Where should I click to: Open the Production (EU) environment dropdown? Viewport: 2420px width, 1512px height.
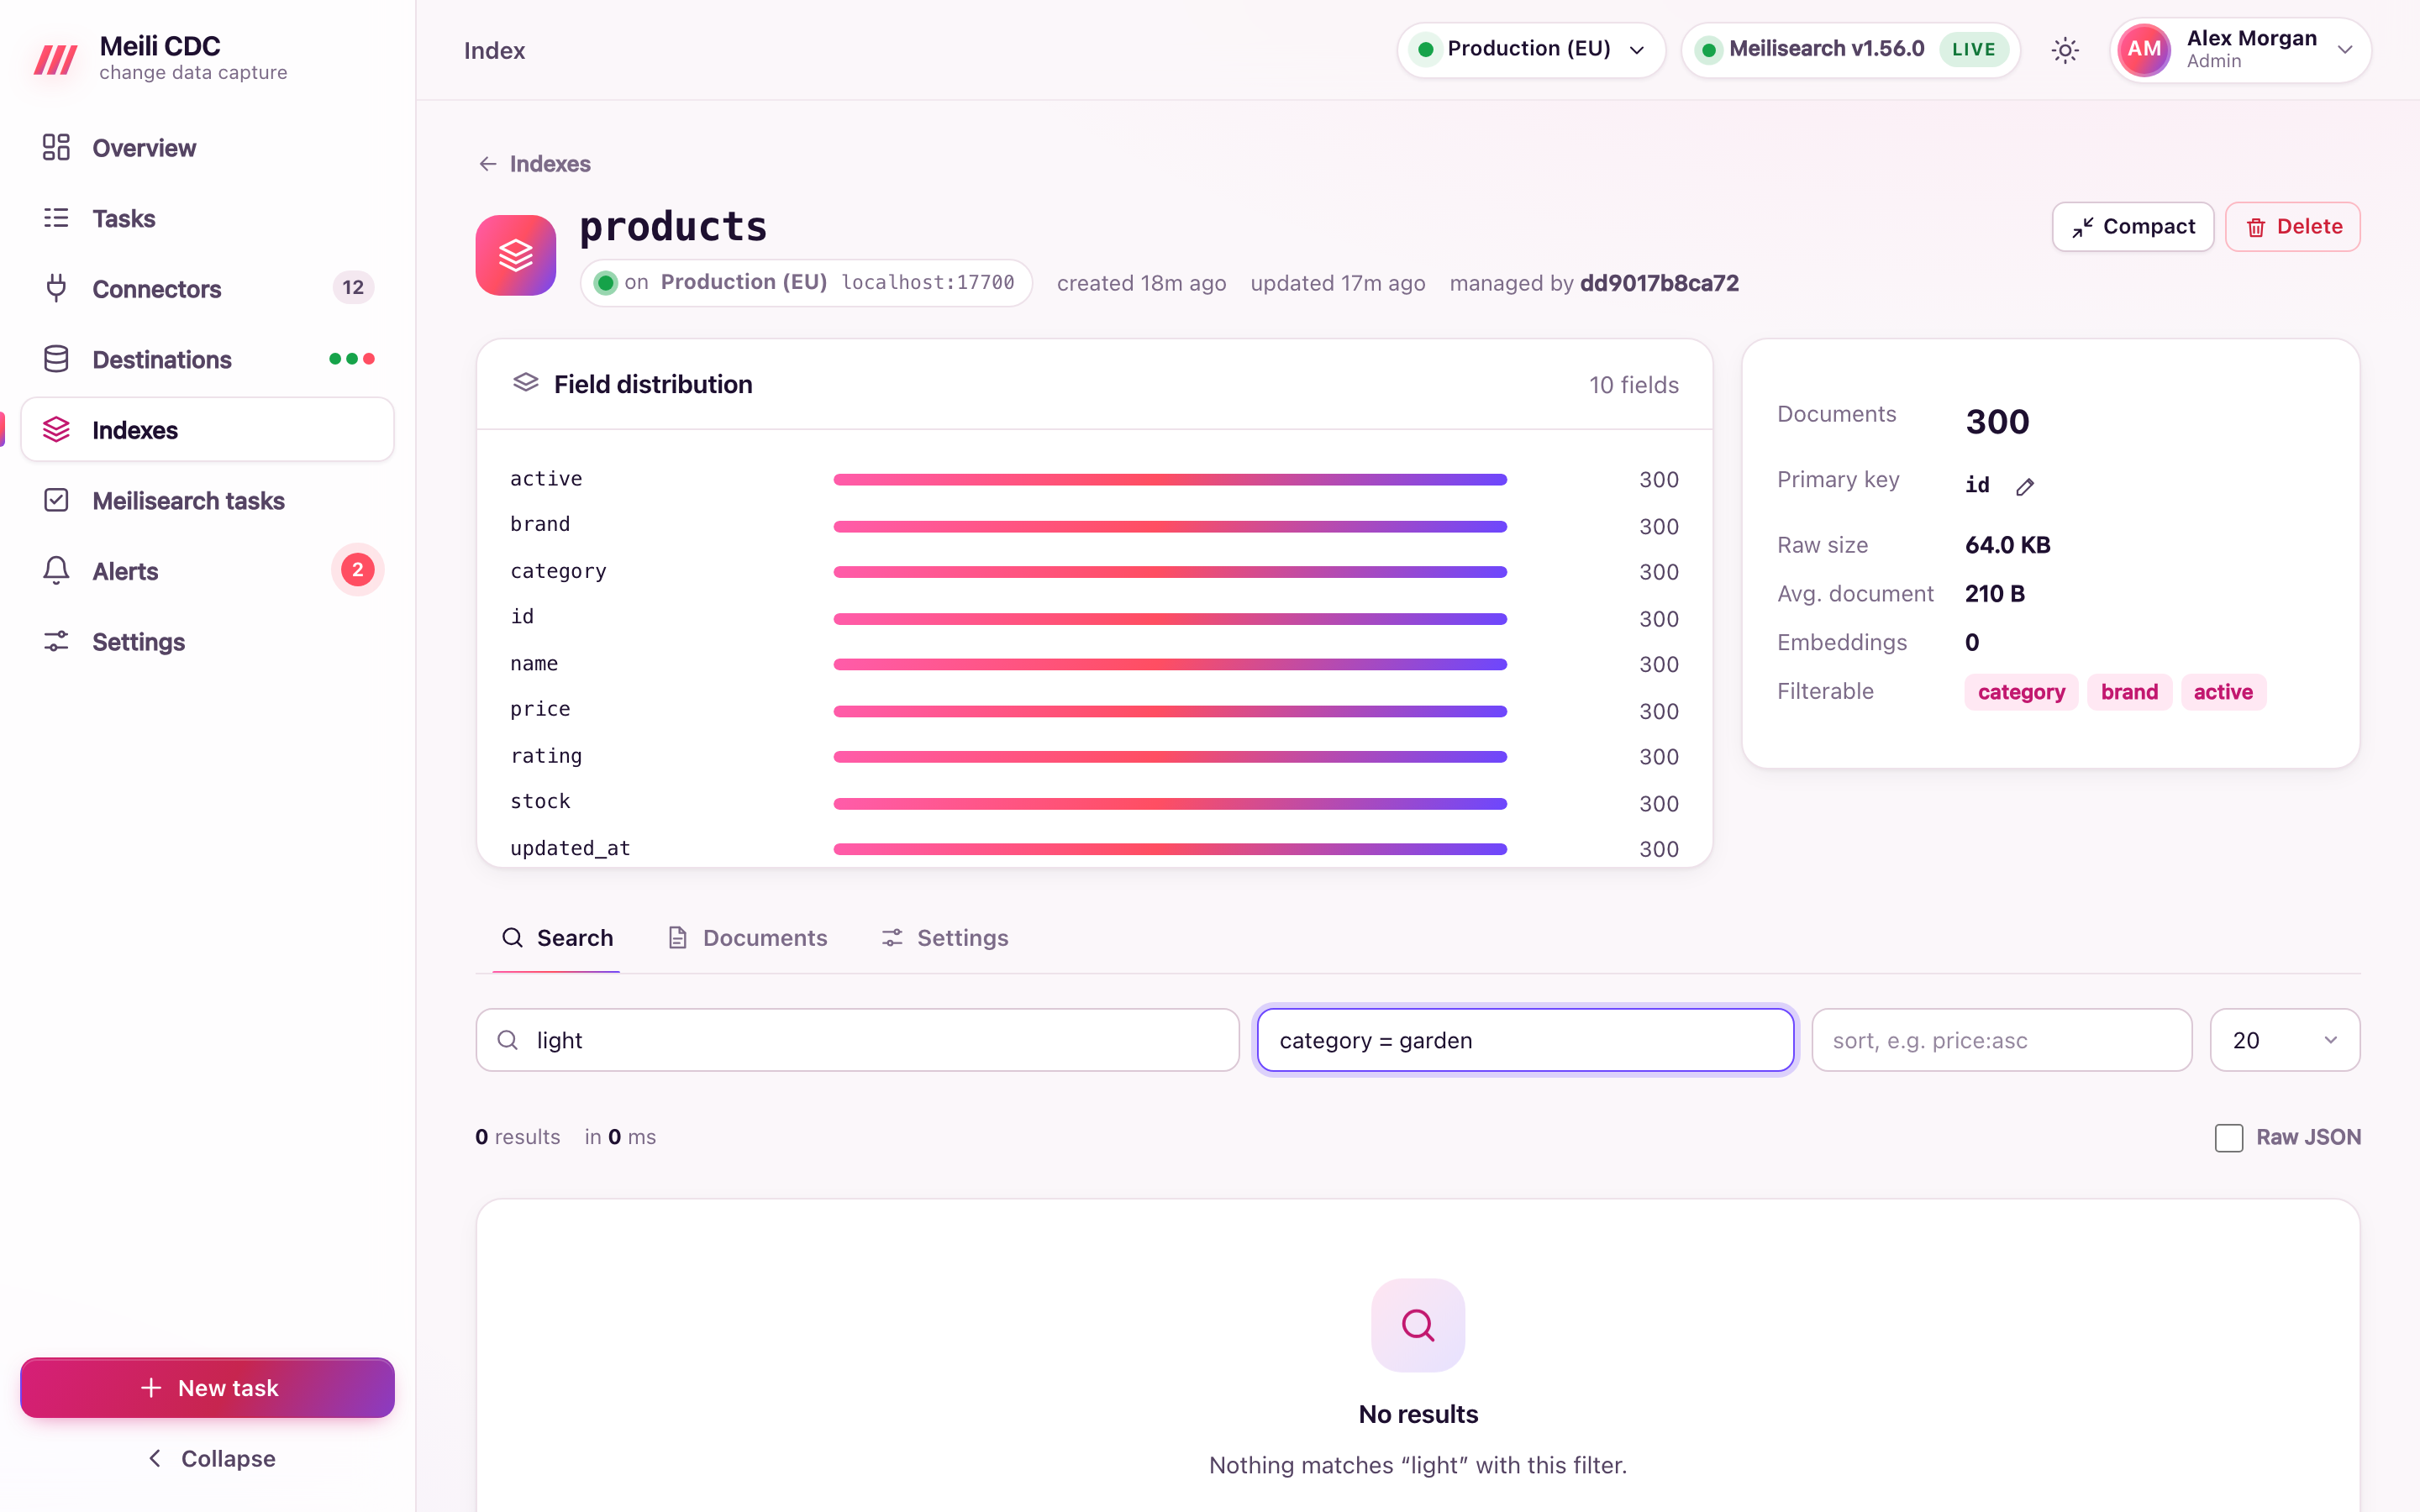coord(1531,49)
